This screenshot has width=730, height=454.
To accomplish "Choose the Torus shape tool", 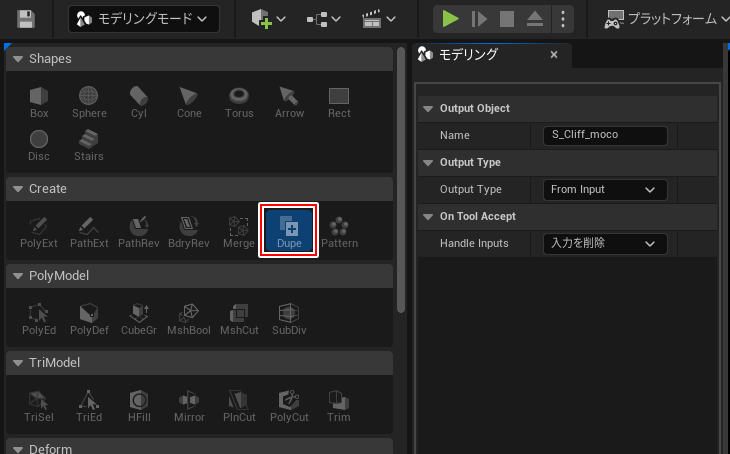I will coord(239,102).
